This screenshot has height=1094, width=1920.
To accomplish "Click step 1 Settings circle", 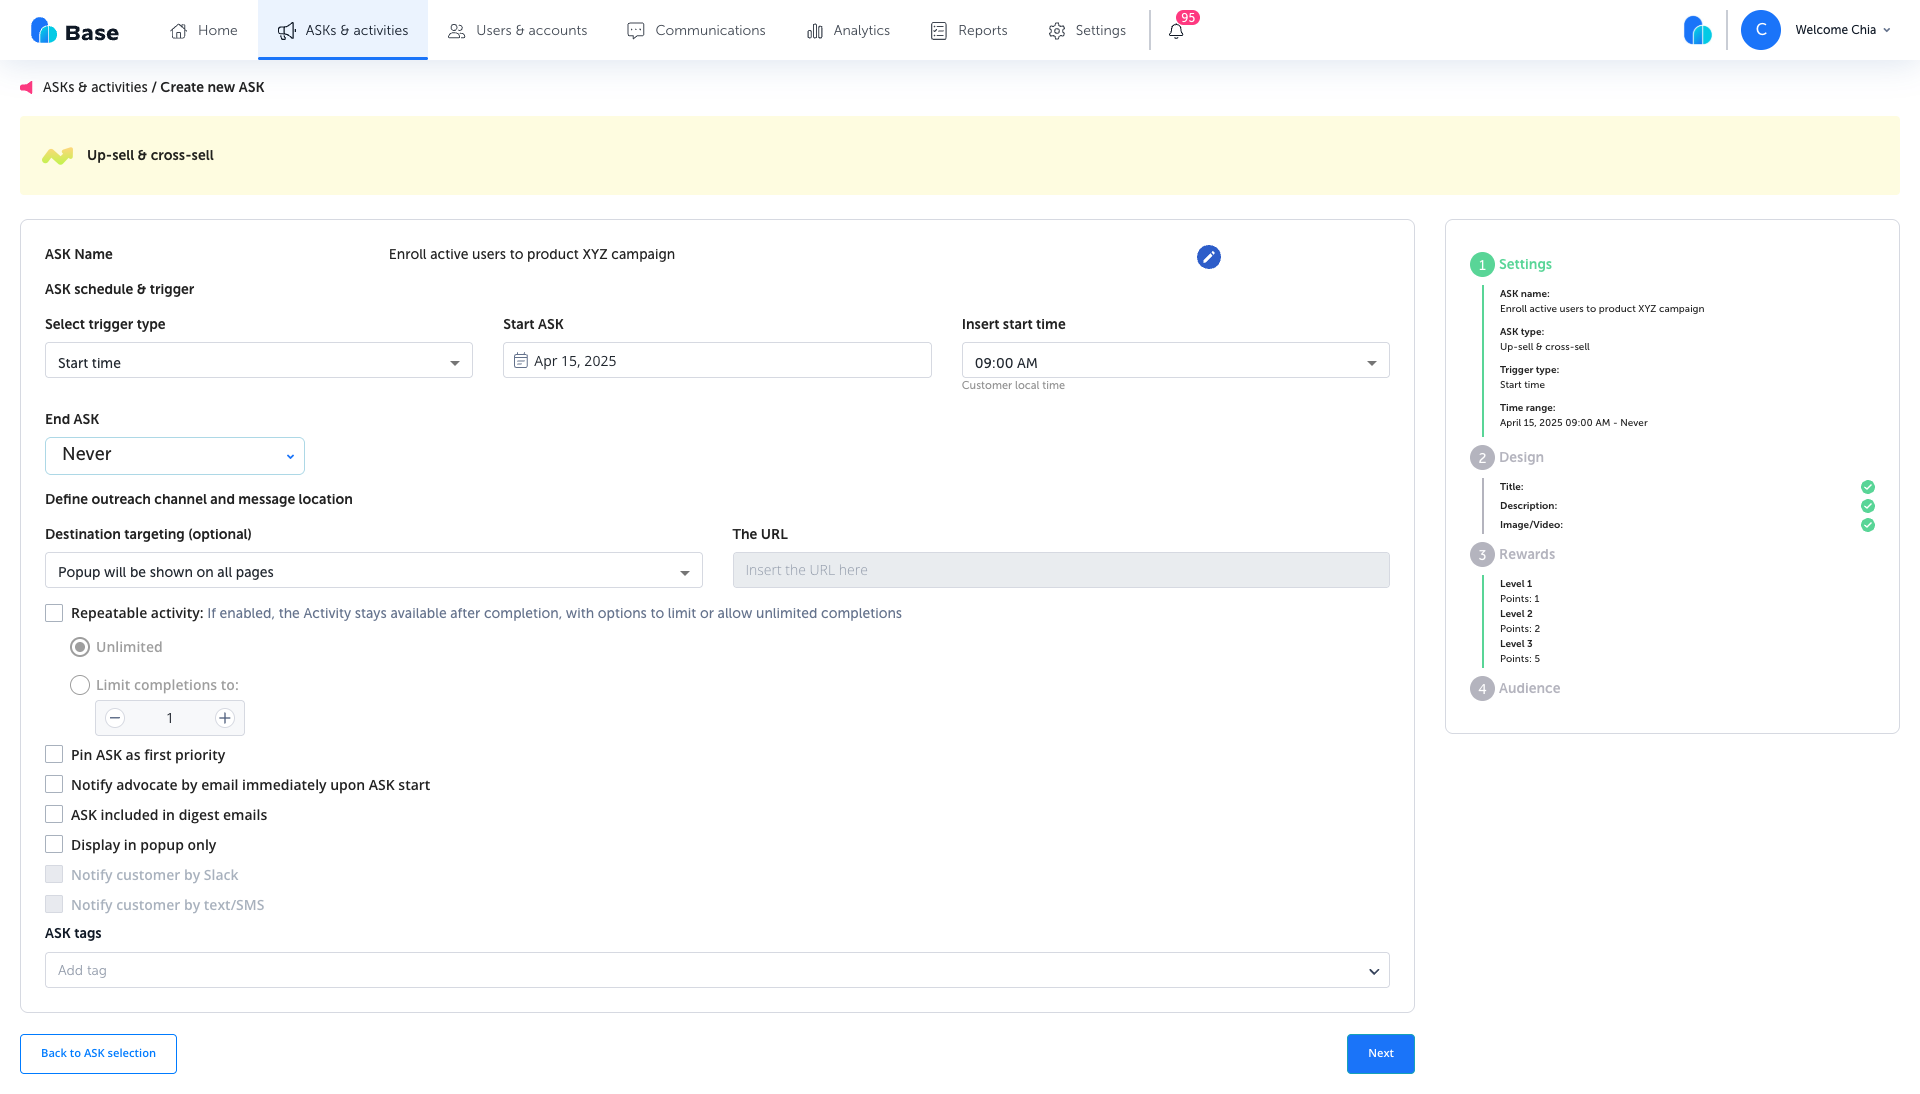I will pos(1482,265).
